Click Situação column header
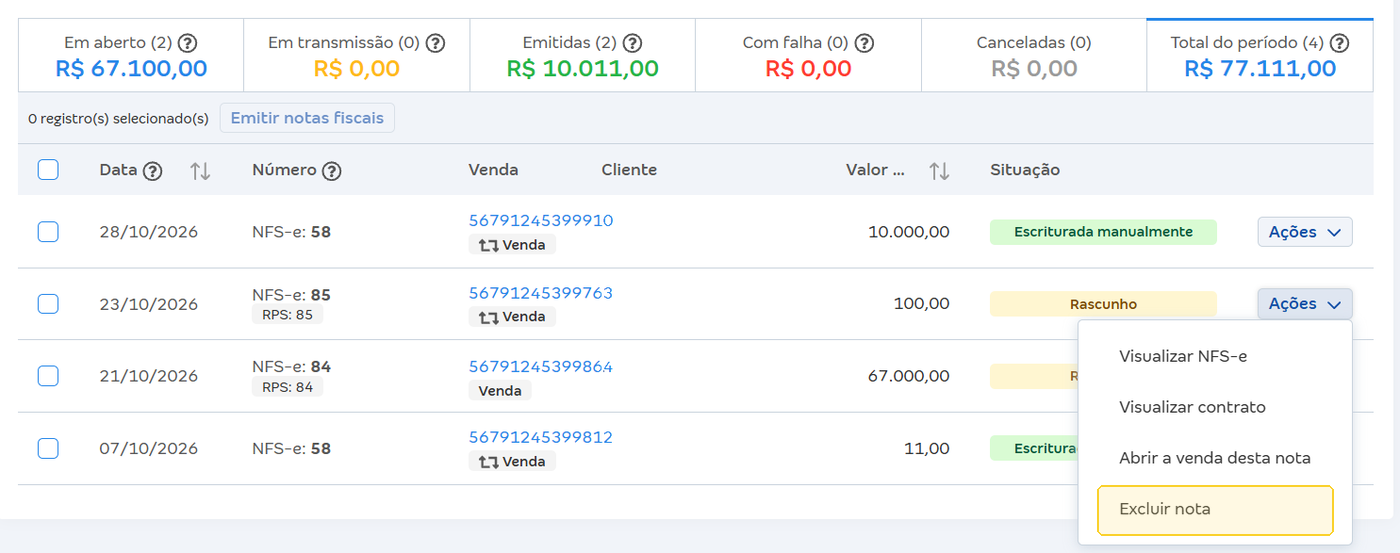 (x=1024, y=170)
